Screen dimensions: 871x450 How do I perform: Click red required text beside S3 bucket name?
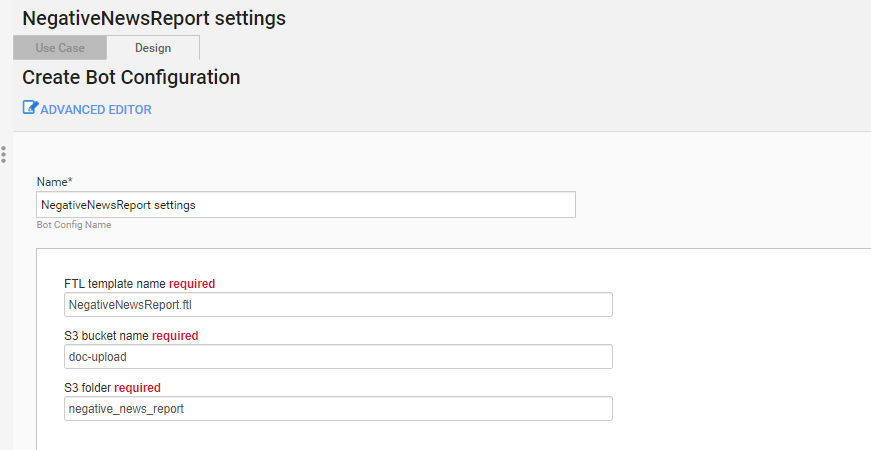click(175, 336)
